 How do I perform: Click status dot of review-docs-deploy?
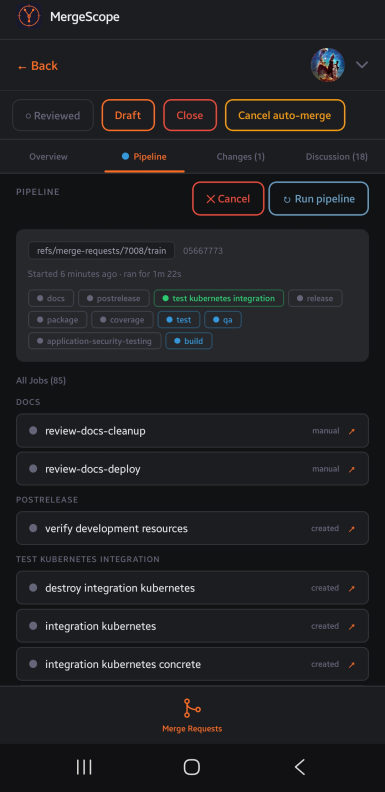coord(33,469)
